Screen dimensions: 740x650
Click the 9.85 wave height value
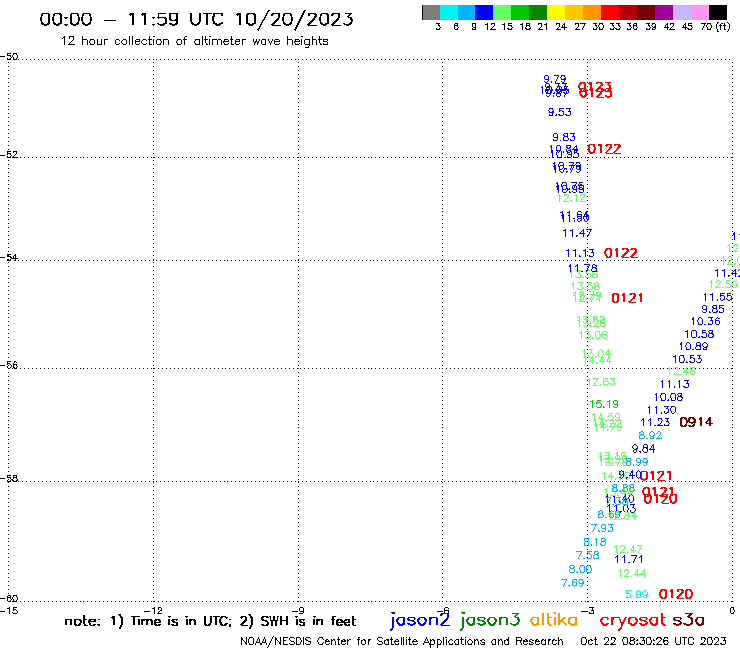(713, 309)
